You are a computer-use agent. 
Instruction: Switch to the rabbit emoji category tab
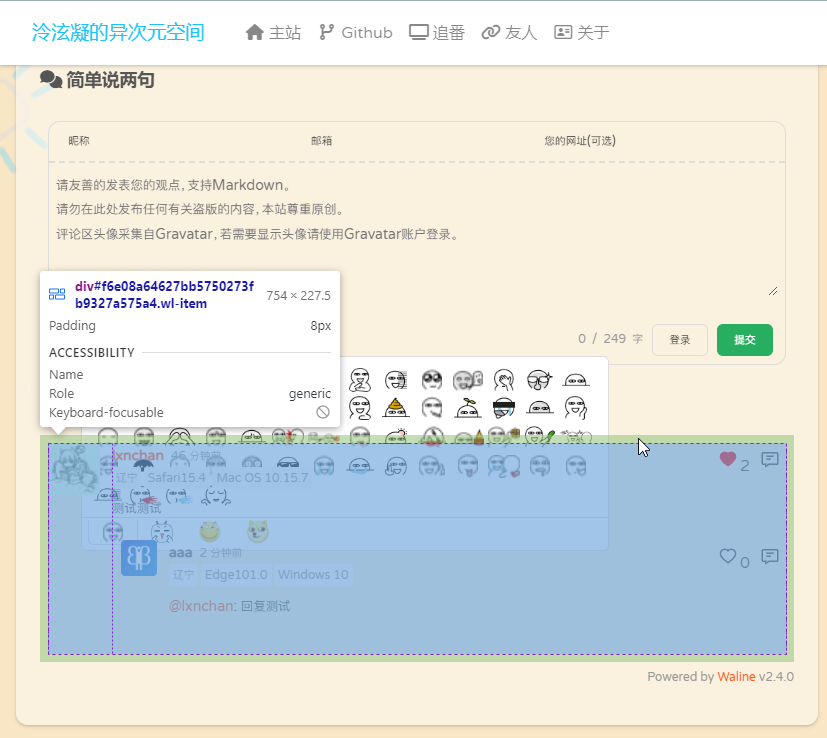(161, 531)
